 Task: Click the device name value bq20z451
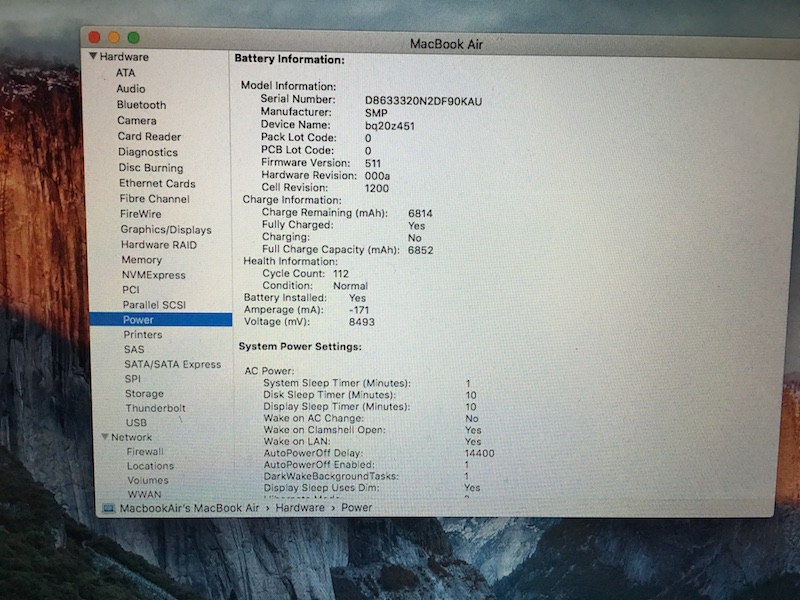[390, 126]
